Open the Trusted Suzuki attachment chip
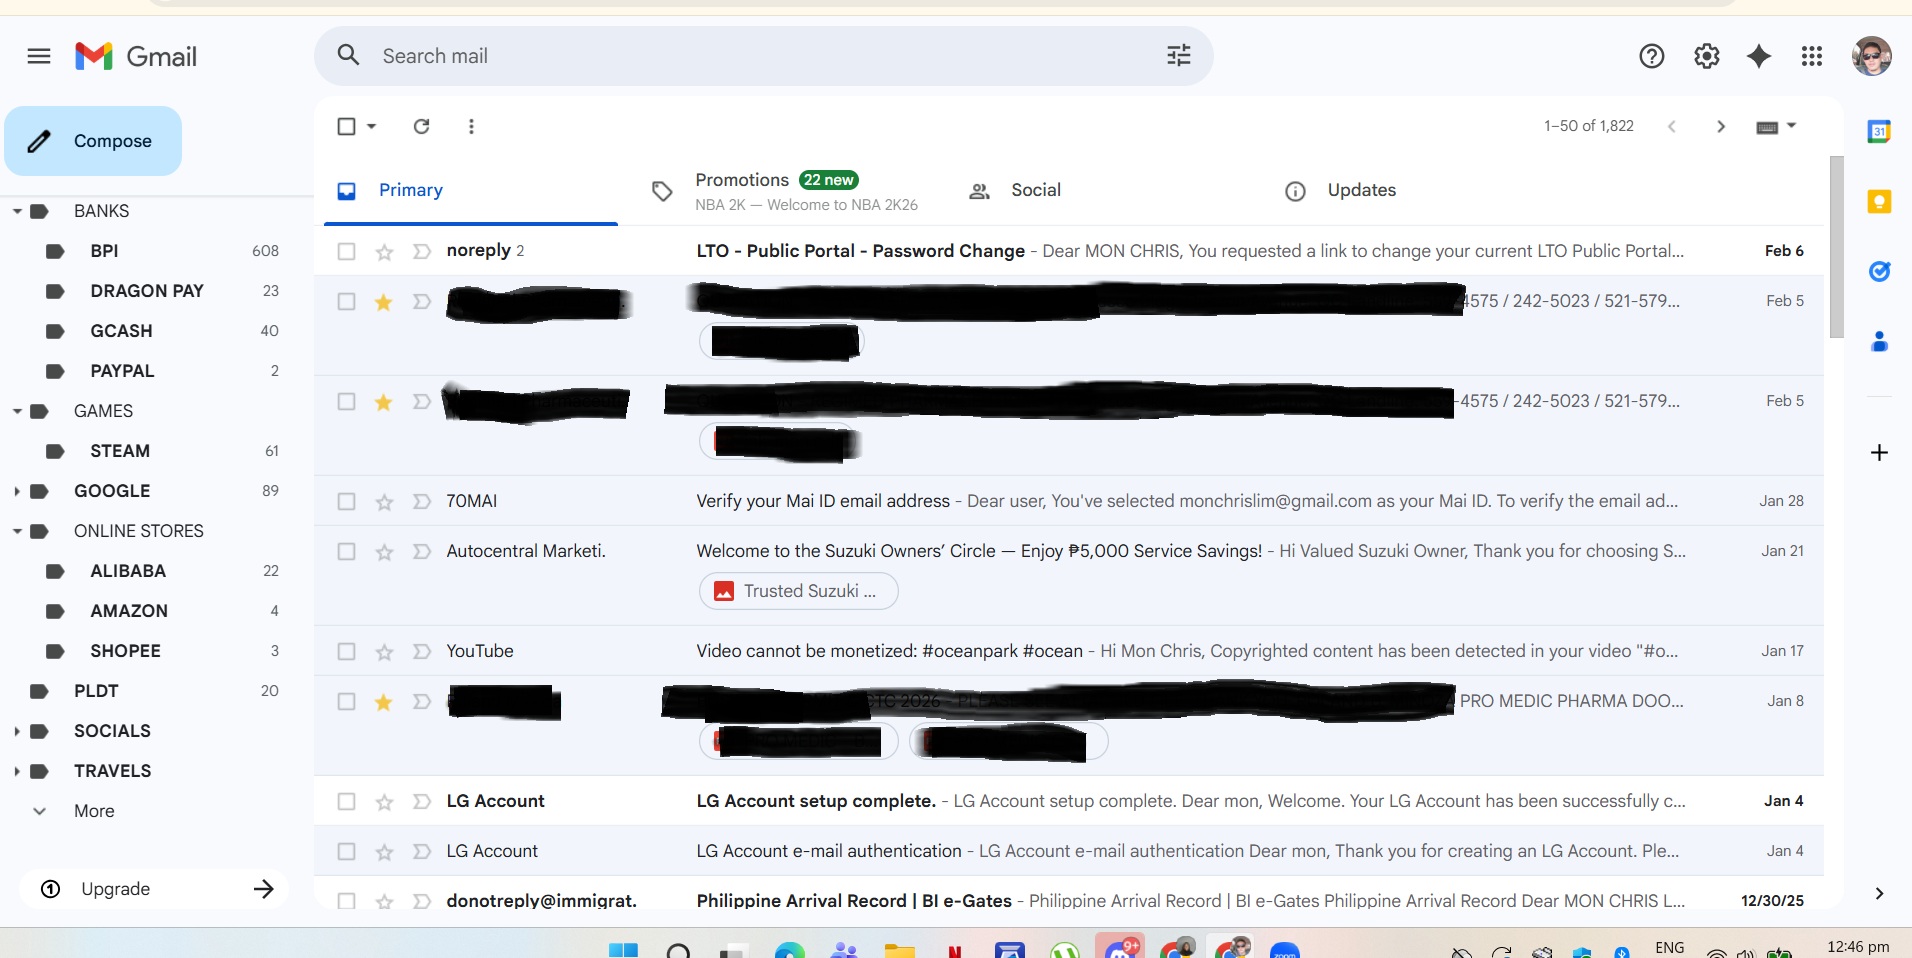 pos(798,591)
